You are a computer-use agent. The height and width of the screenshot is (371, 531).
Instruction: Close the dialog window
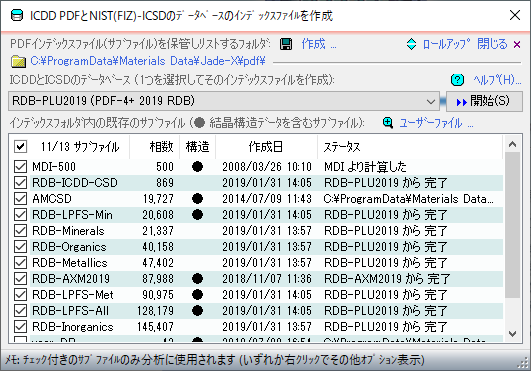point(515,15)
